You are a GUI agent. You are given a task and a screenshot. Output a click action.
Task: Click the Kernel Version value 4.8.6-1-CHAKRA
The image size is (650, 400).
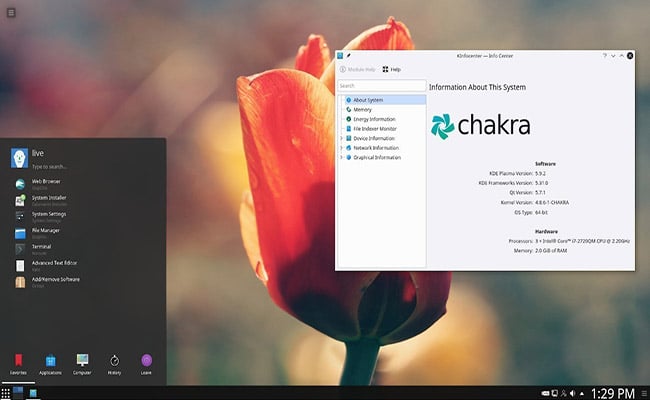[552, 202]
